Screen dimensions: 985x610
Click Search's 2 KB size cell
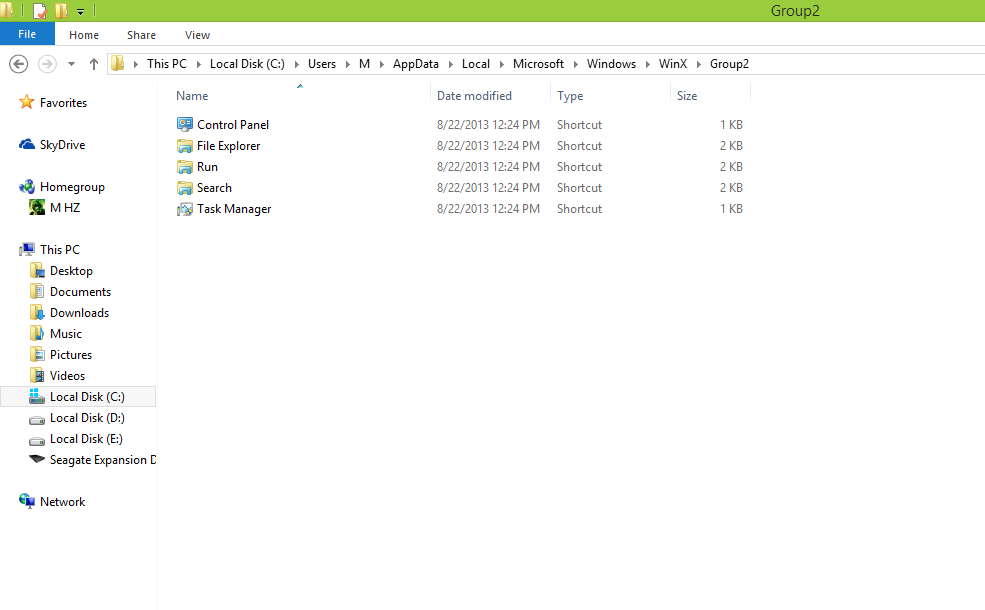(731, 188)
